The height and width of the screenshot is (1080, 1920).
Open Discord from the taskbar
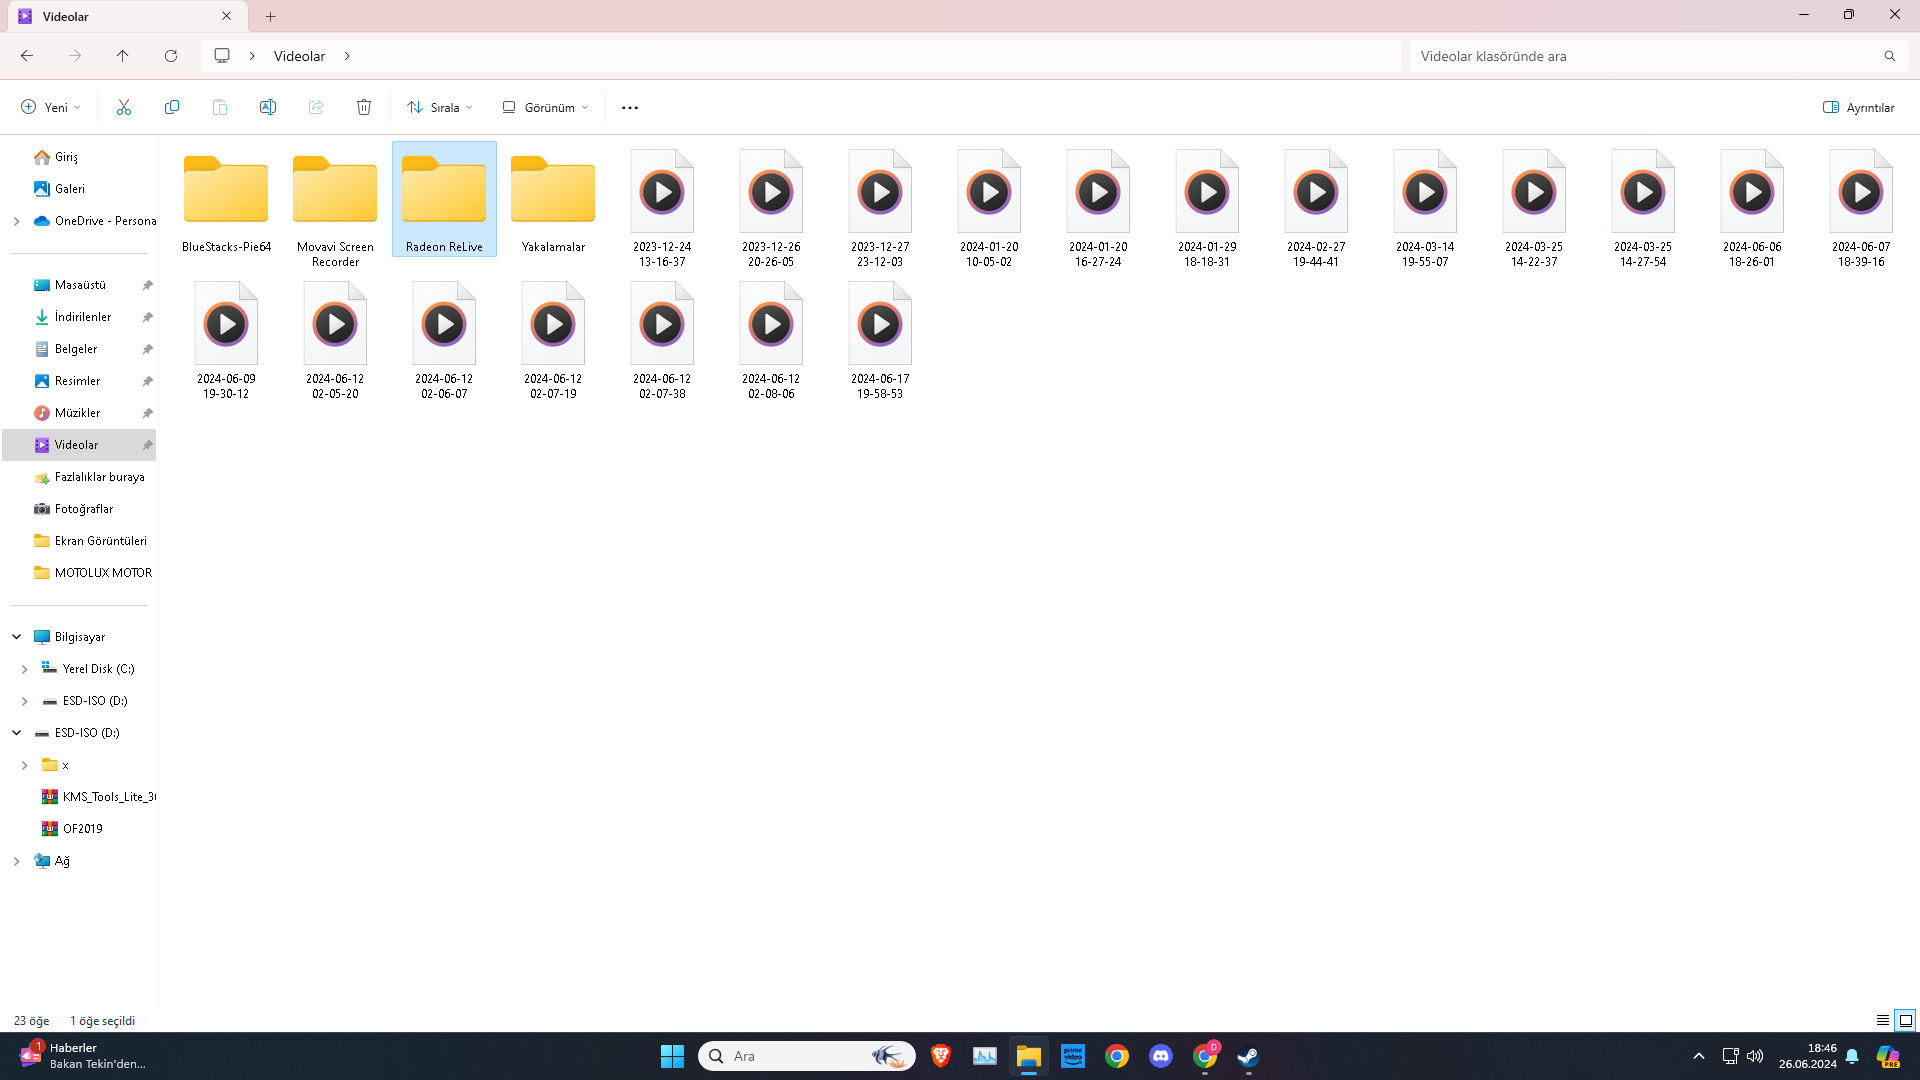click(1161, 1056)
